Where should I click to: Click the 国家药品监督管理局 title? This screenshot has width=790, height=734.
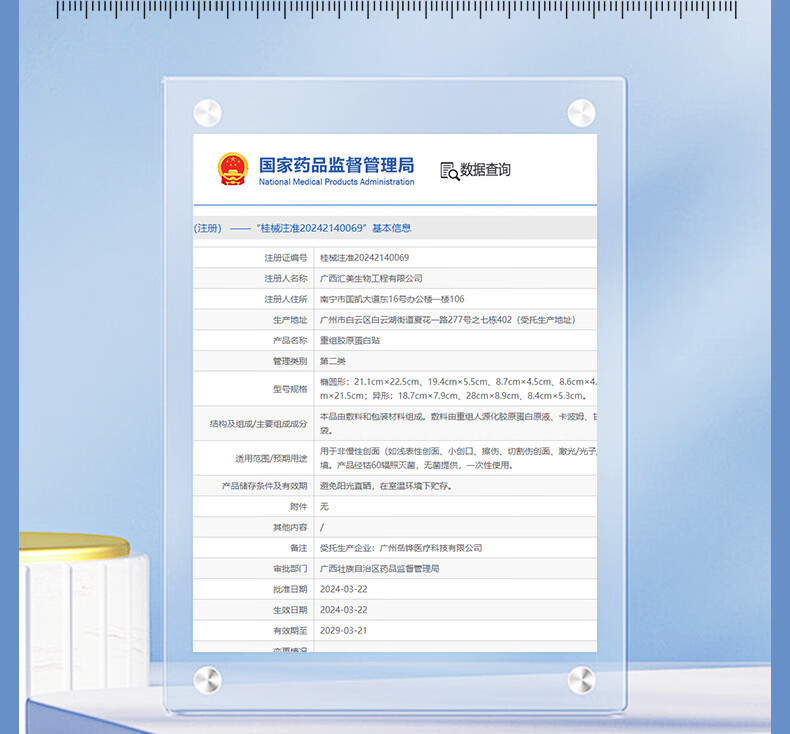337,165
